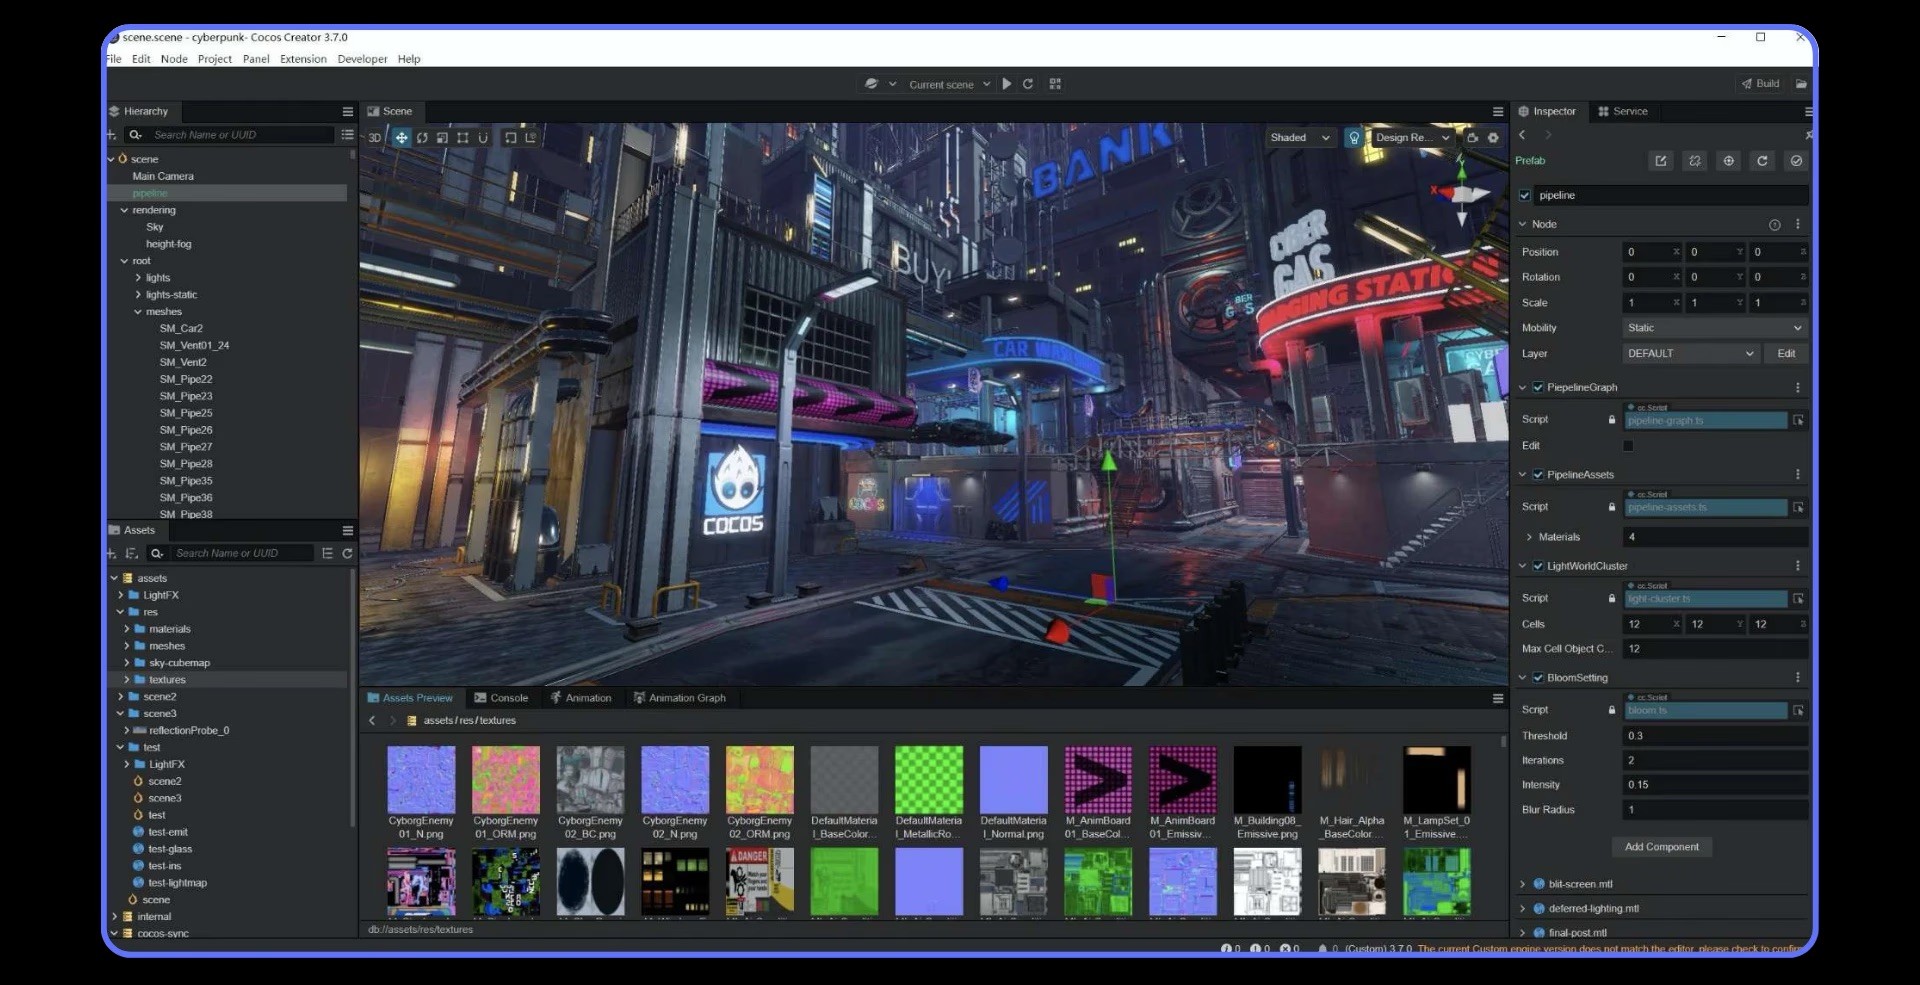Click the Build button
Image resolution: width=1920 pixels, height=985 pixels.
coord(1761,84)
